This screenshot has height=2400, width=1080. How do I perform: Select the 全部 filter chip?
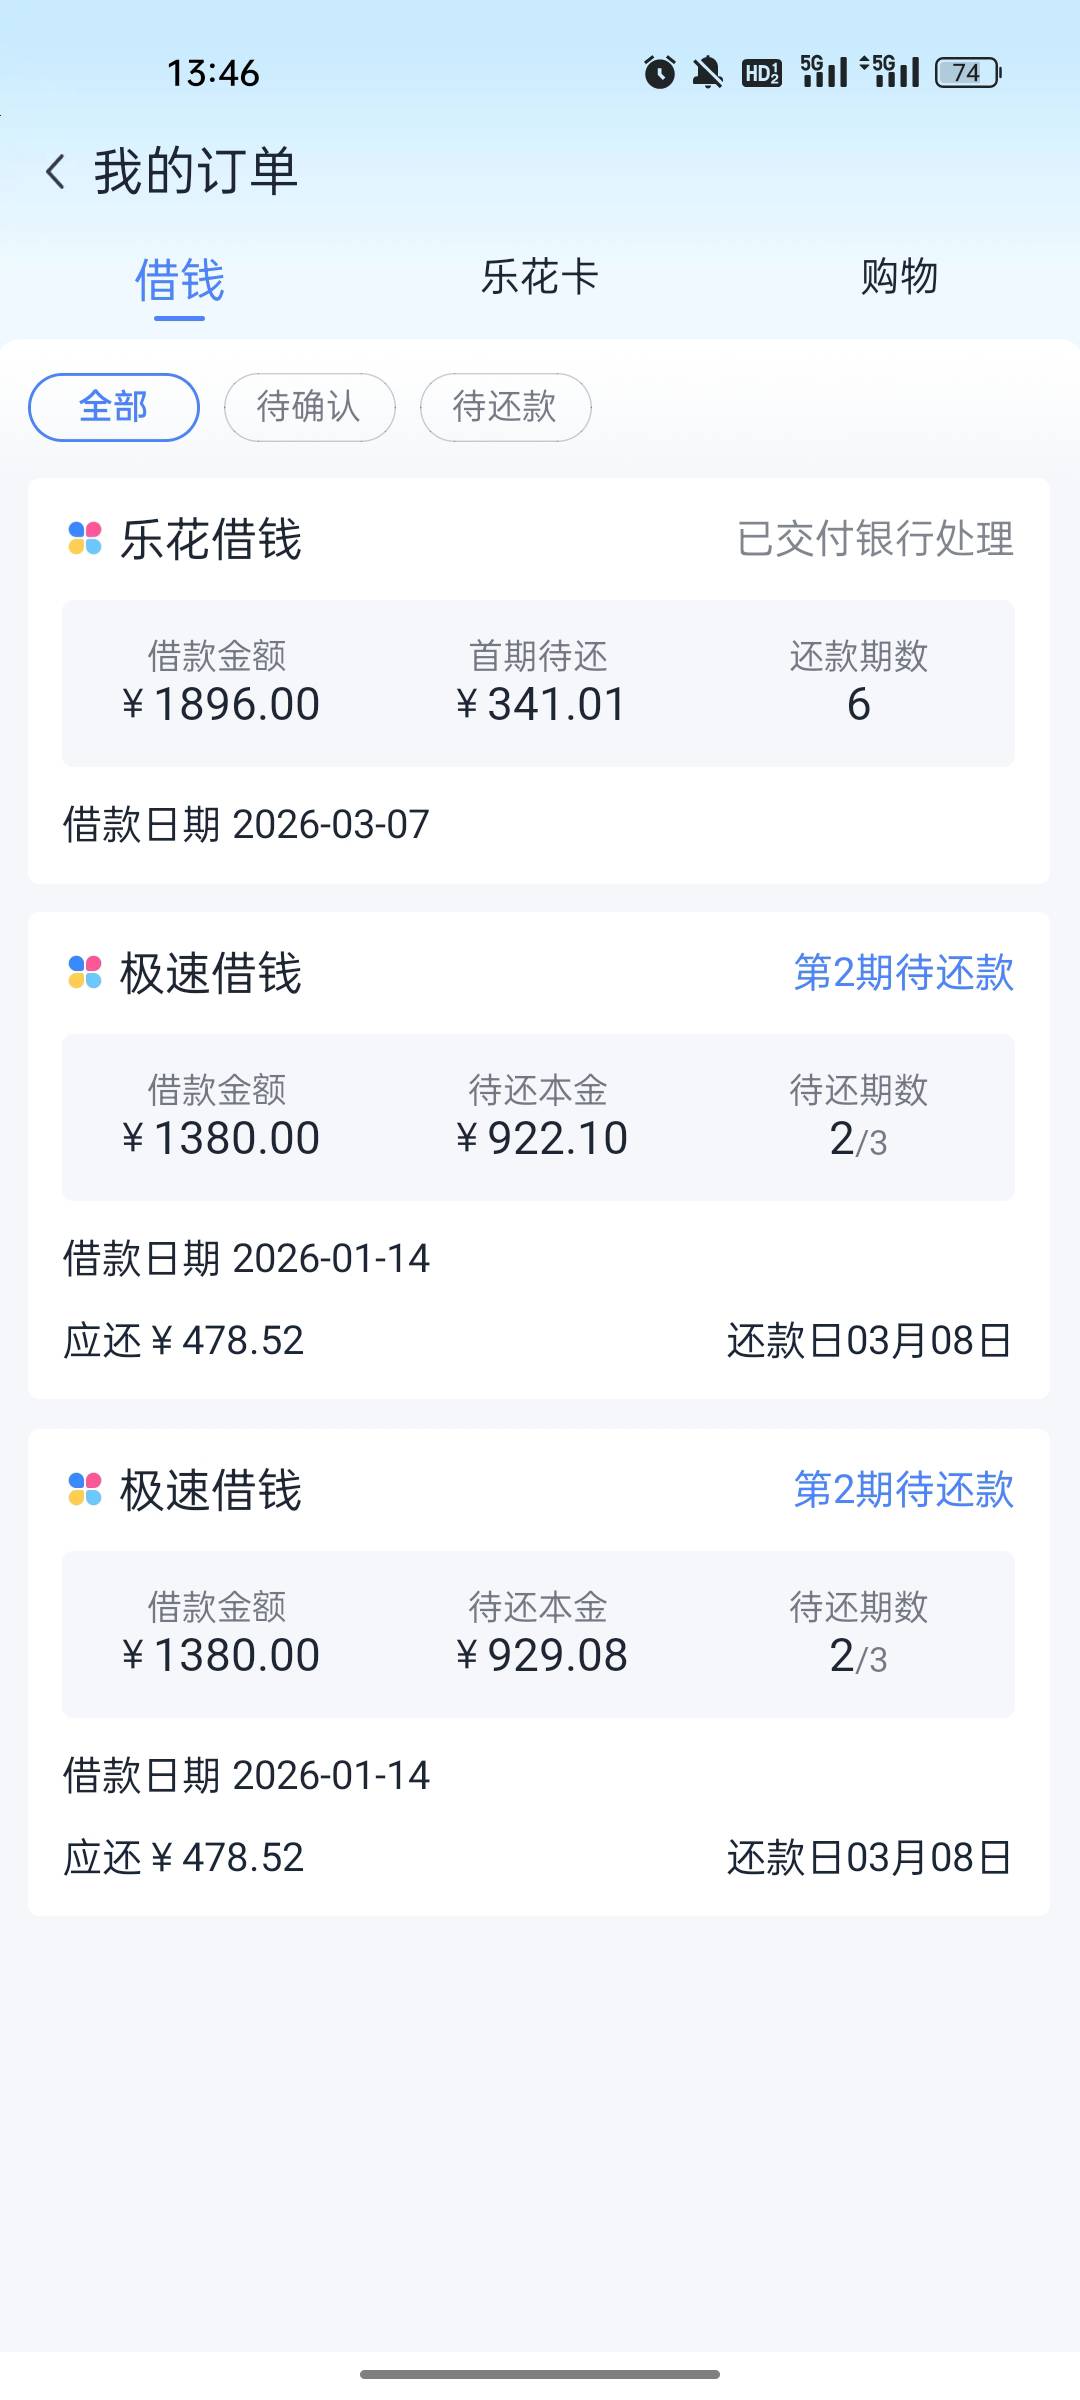click(114, 407)
